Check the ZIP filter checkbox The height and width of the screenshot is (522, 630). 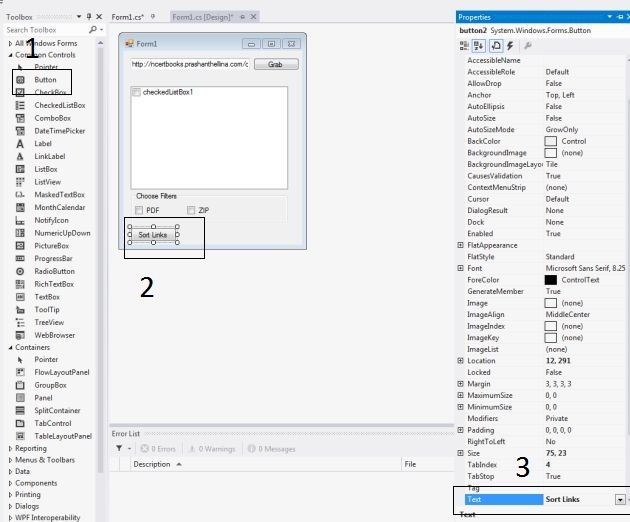pyautogui.click(x=191, y=210)
